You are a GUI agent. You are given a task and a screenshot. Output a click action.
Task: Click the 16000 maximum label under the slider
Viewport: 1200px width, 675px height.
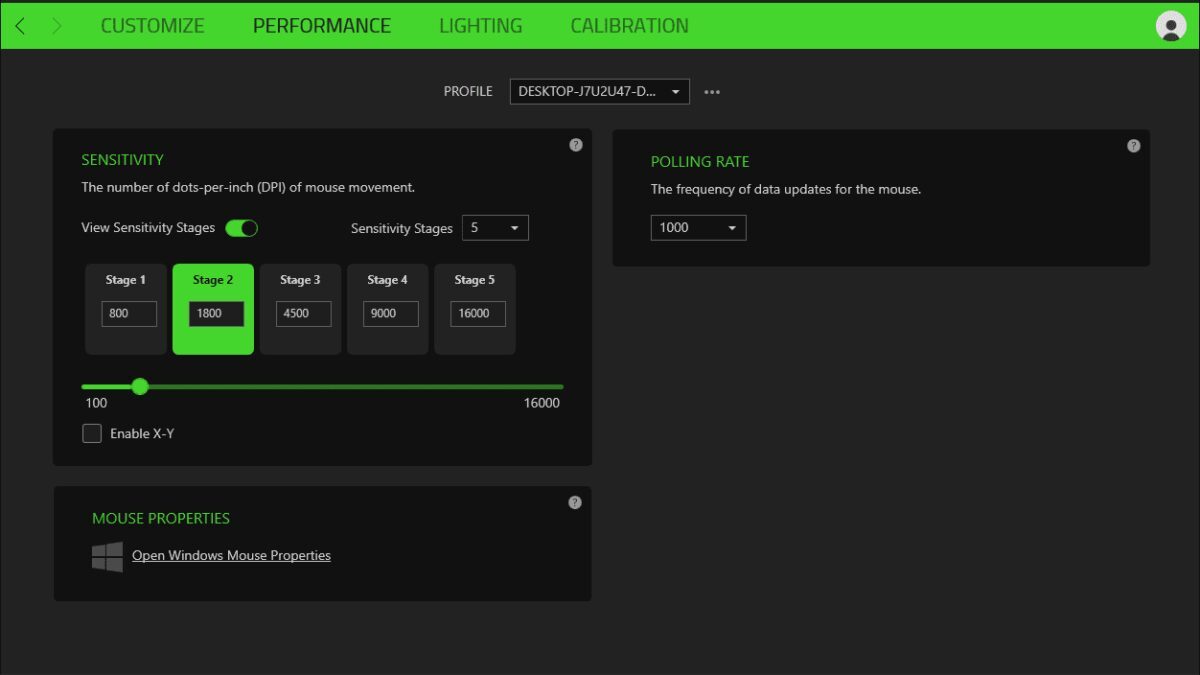542,403
